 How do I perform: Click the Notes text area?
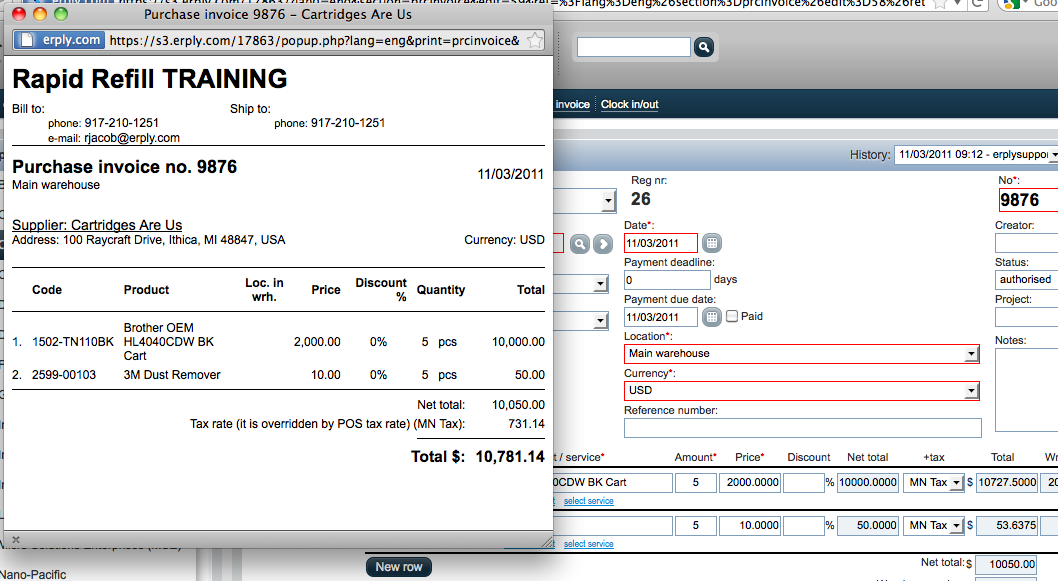1026,390
